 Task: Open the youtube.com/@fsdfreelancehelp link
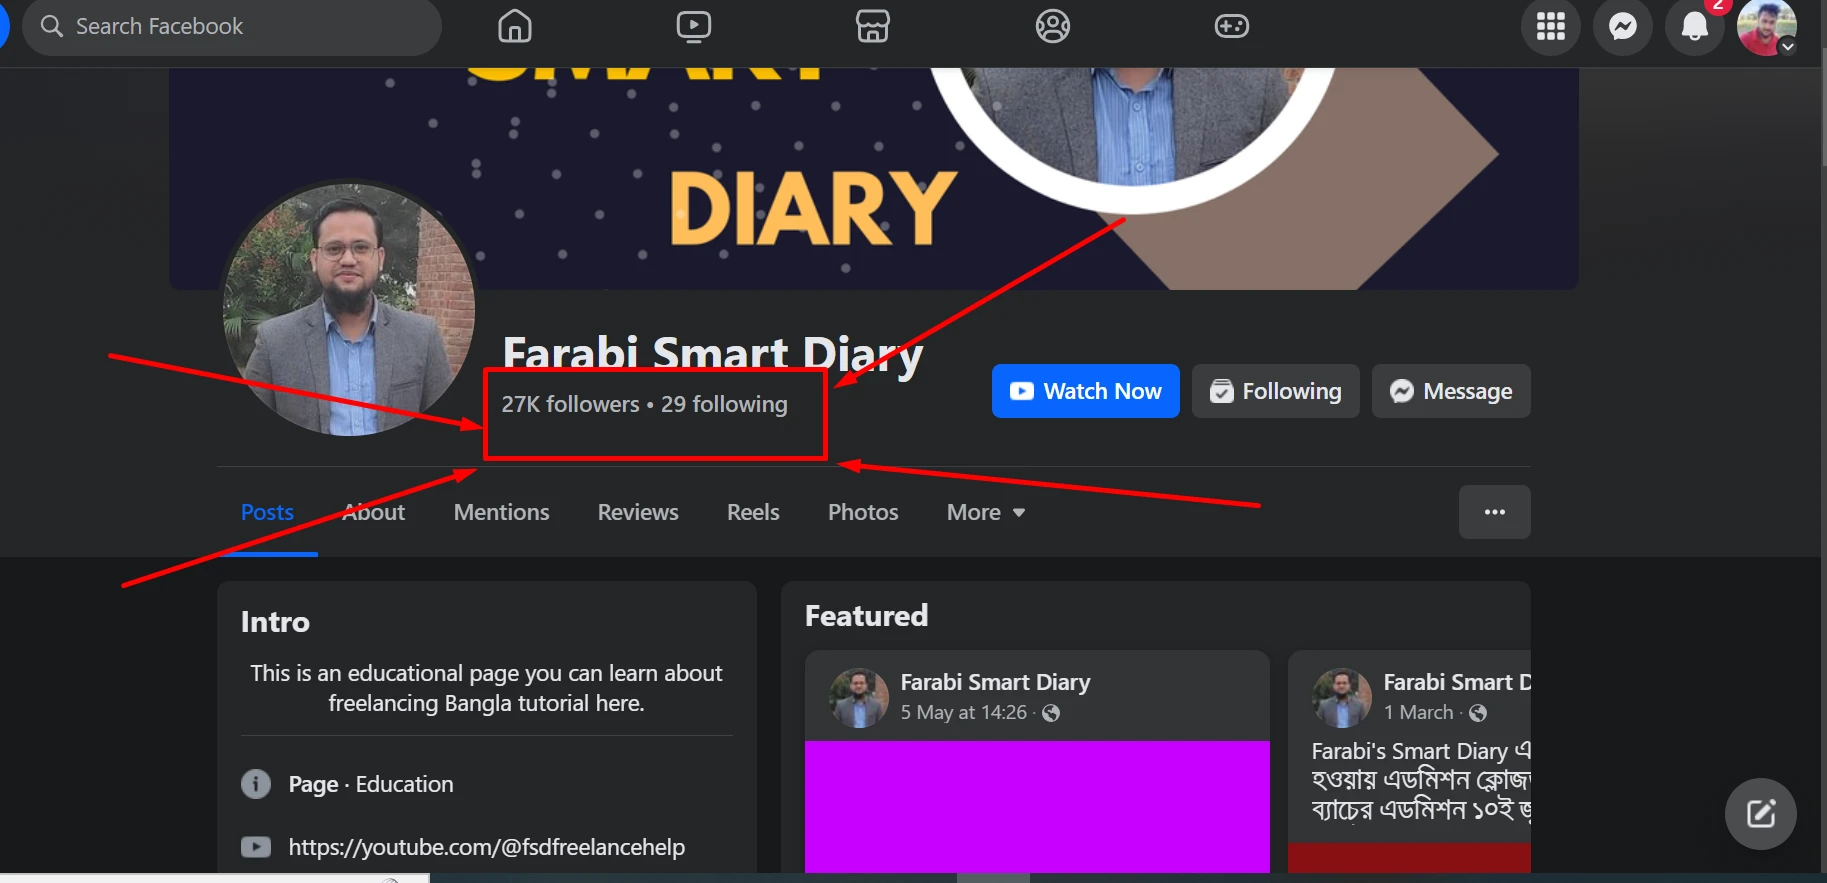click(x=487, y=847)
